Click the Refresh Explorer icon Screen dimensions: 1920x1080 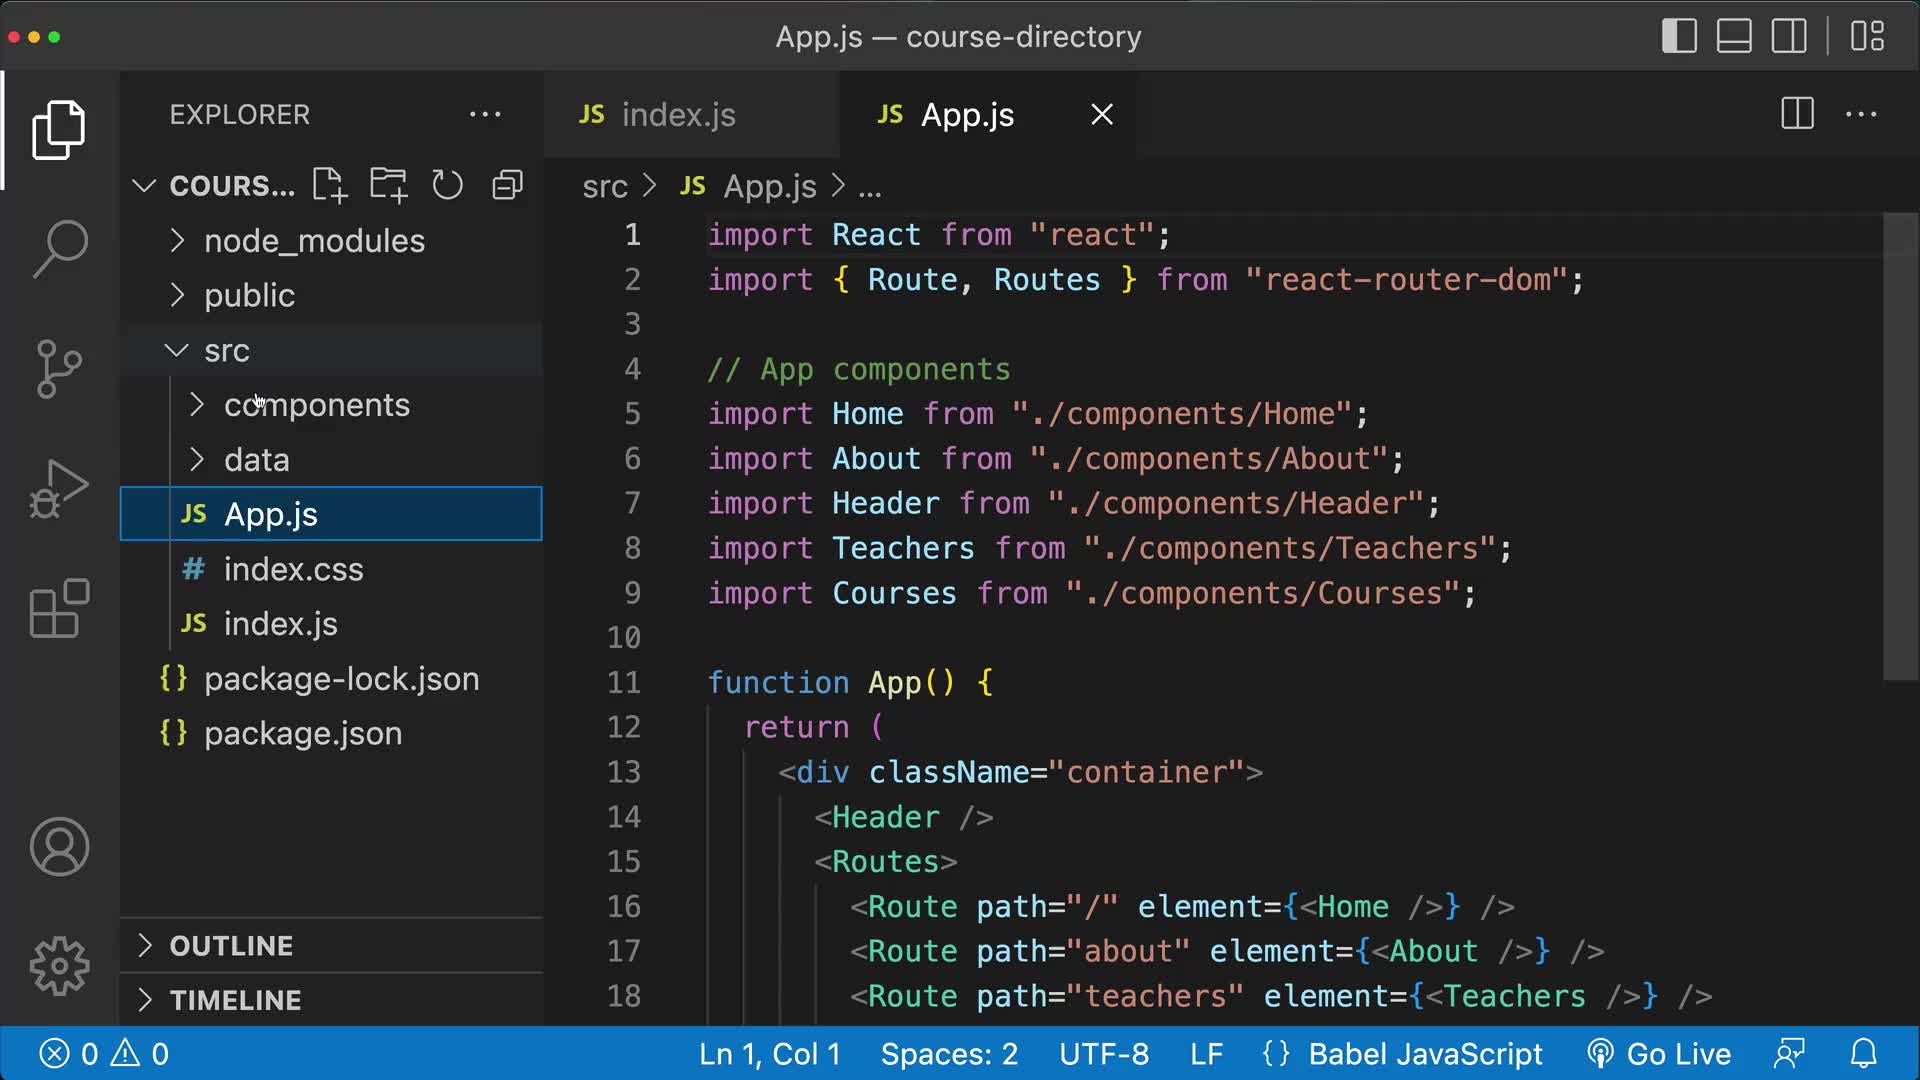pos(447,185)
